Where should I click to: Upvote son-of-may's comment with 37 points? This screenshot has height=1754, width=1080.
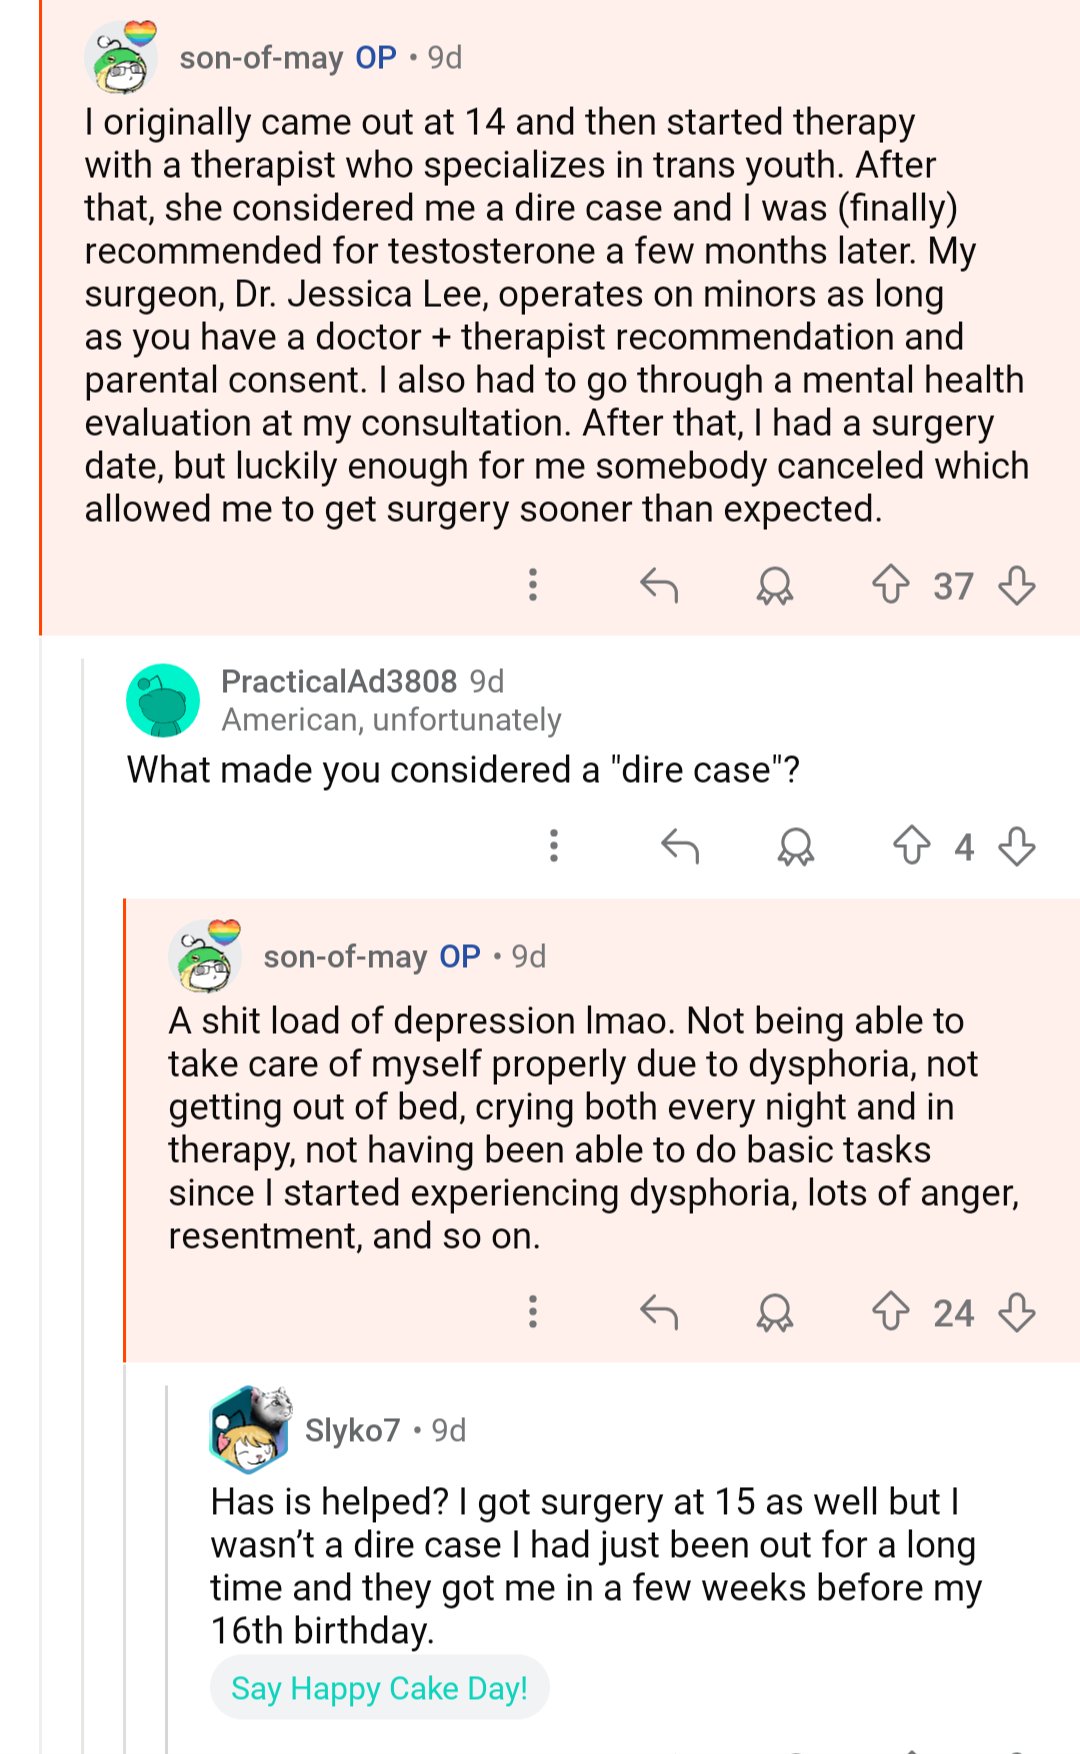[x=890, y=584]
